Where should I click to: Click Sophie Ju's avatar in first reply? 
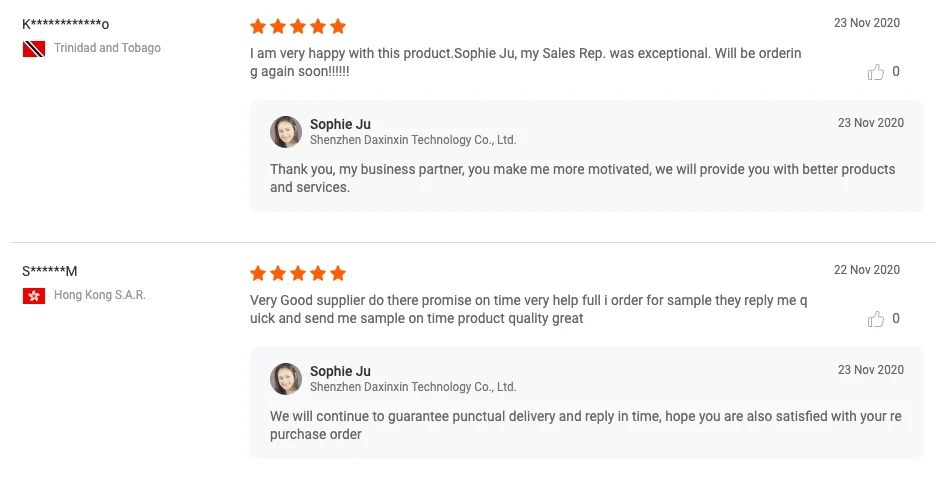[x=286, y=132]
